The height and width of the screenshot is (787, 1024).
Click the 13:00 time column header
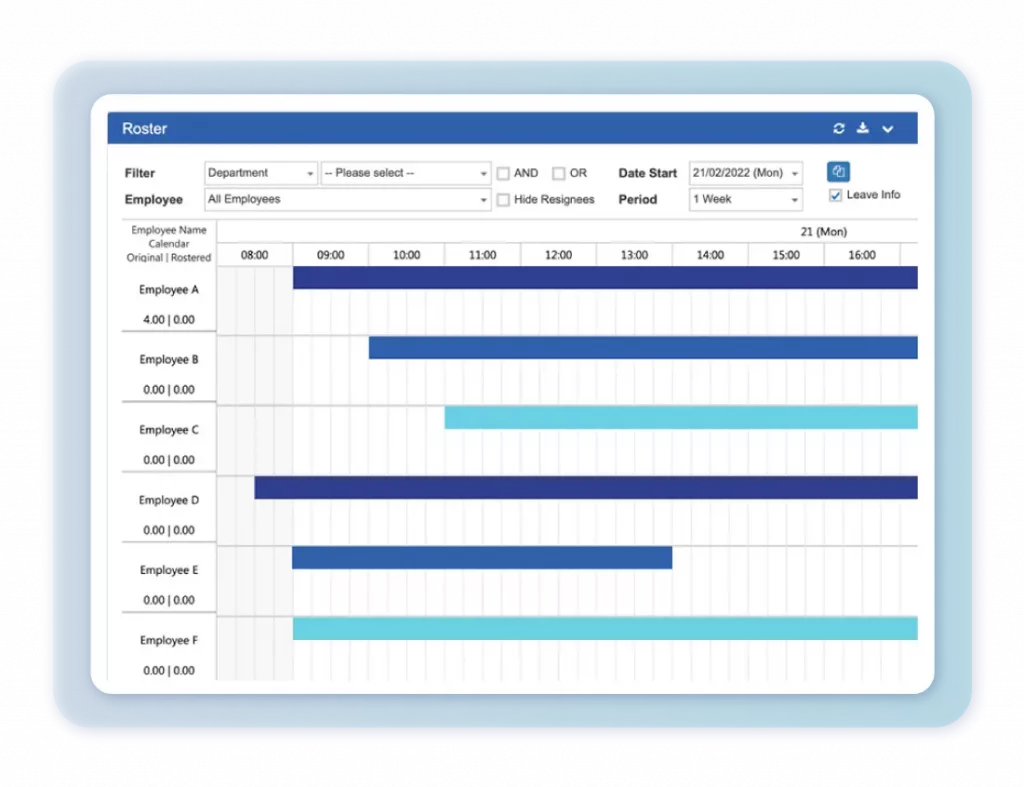(634, 255)
